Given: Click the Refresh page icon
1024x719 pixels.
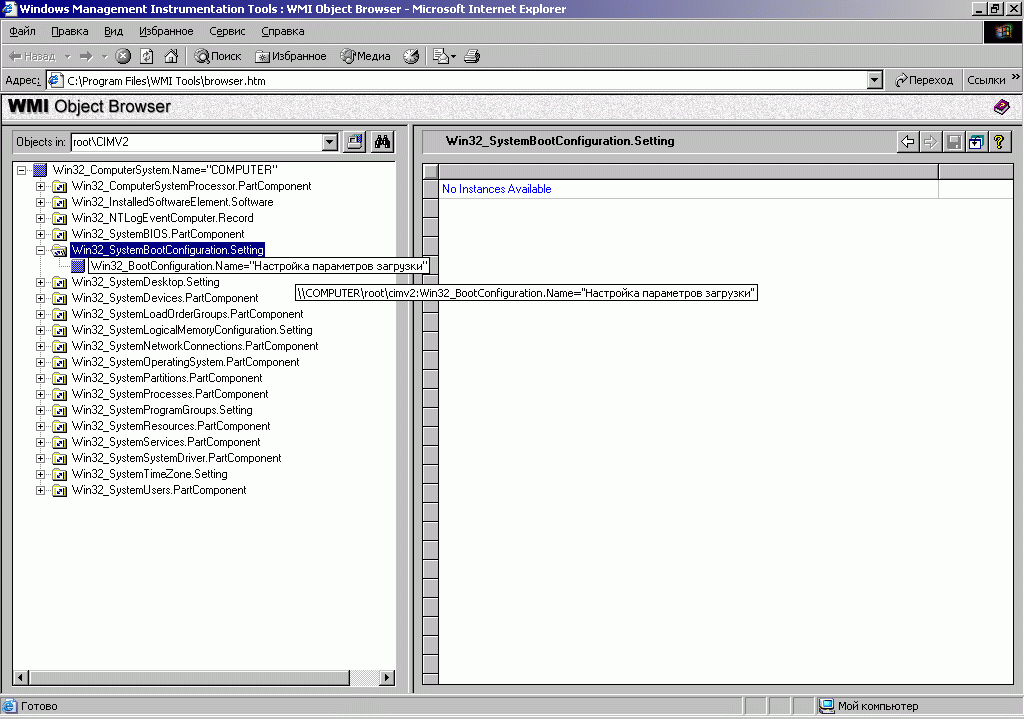Looking at the screenshot, I should point(147,57).
